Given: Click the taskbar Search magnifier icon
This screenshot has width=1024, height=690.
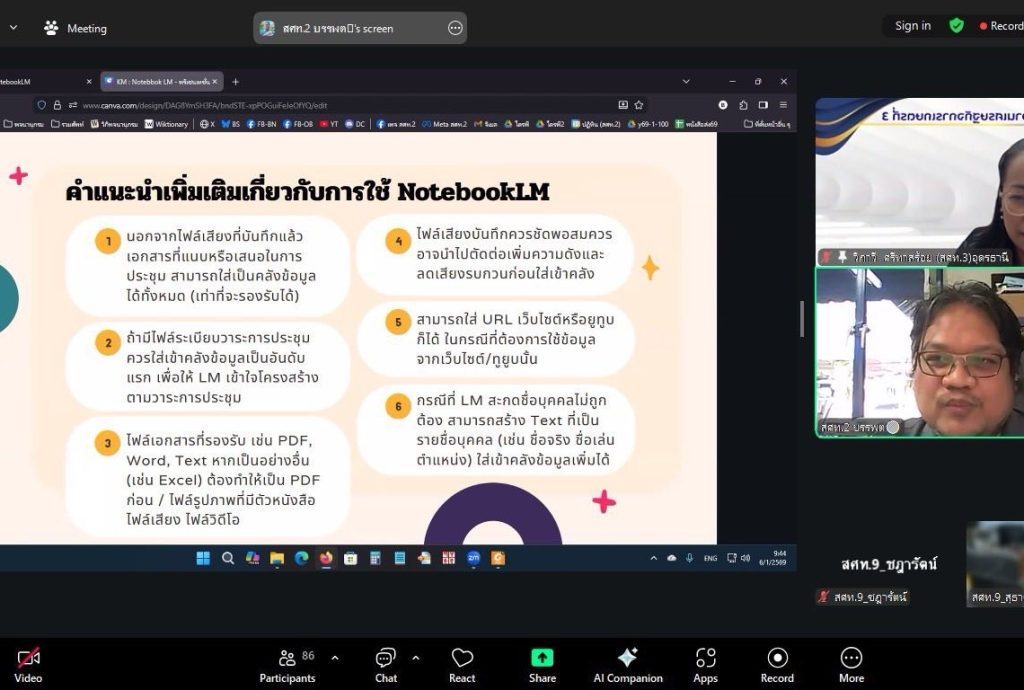Looking at the screenshot, I should click(228, 558).
